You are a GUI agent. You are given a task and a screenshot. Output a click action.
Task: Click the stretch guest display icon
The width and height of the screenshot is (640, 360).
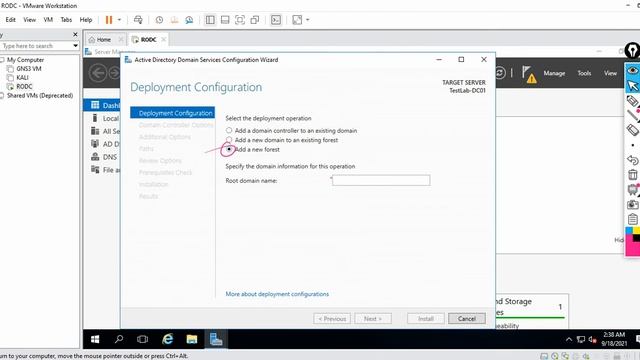click(x=297, y=20)
